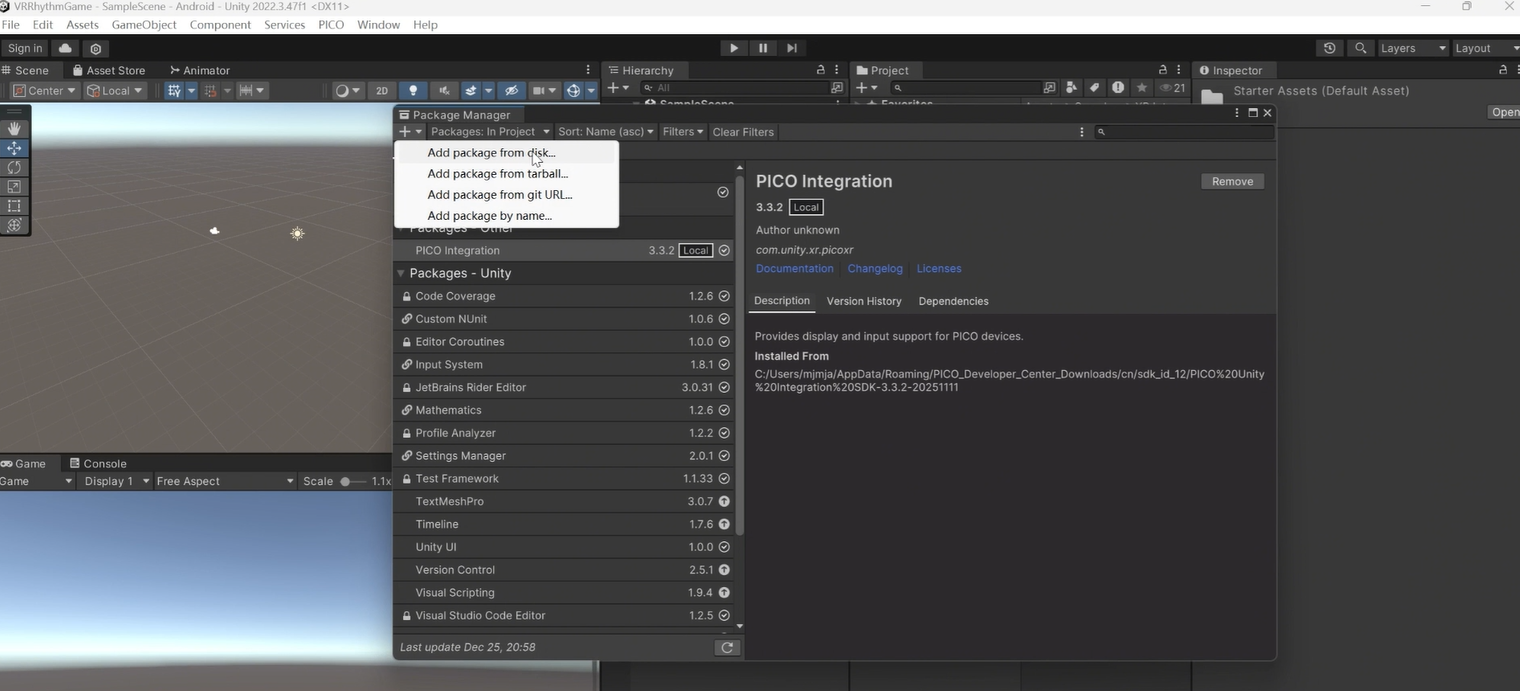This screenshot has width=1520, height=691.
Task: Open the Licenses link
Action: 939,268
